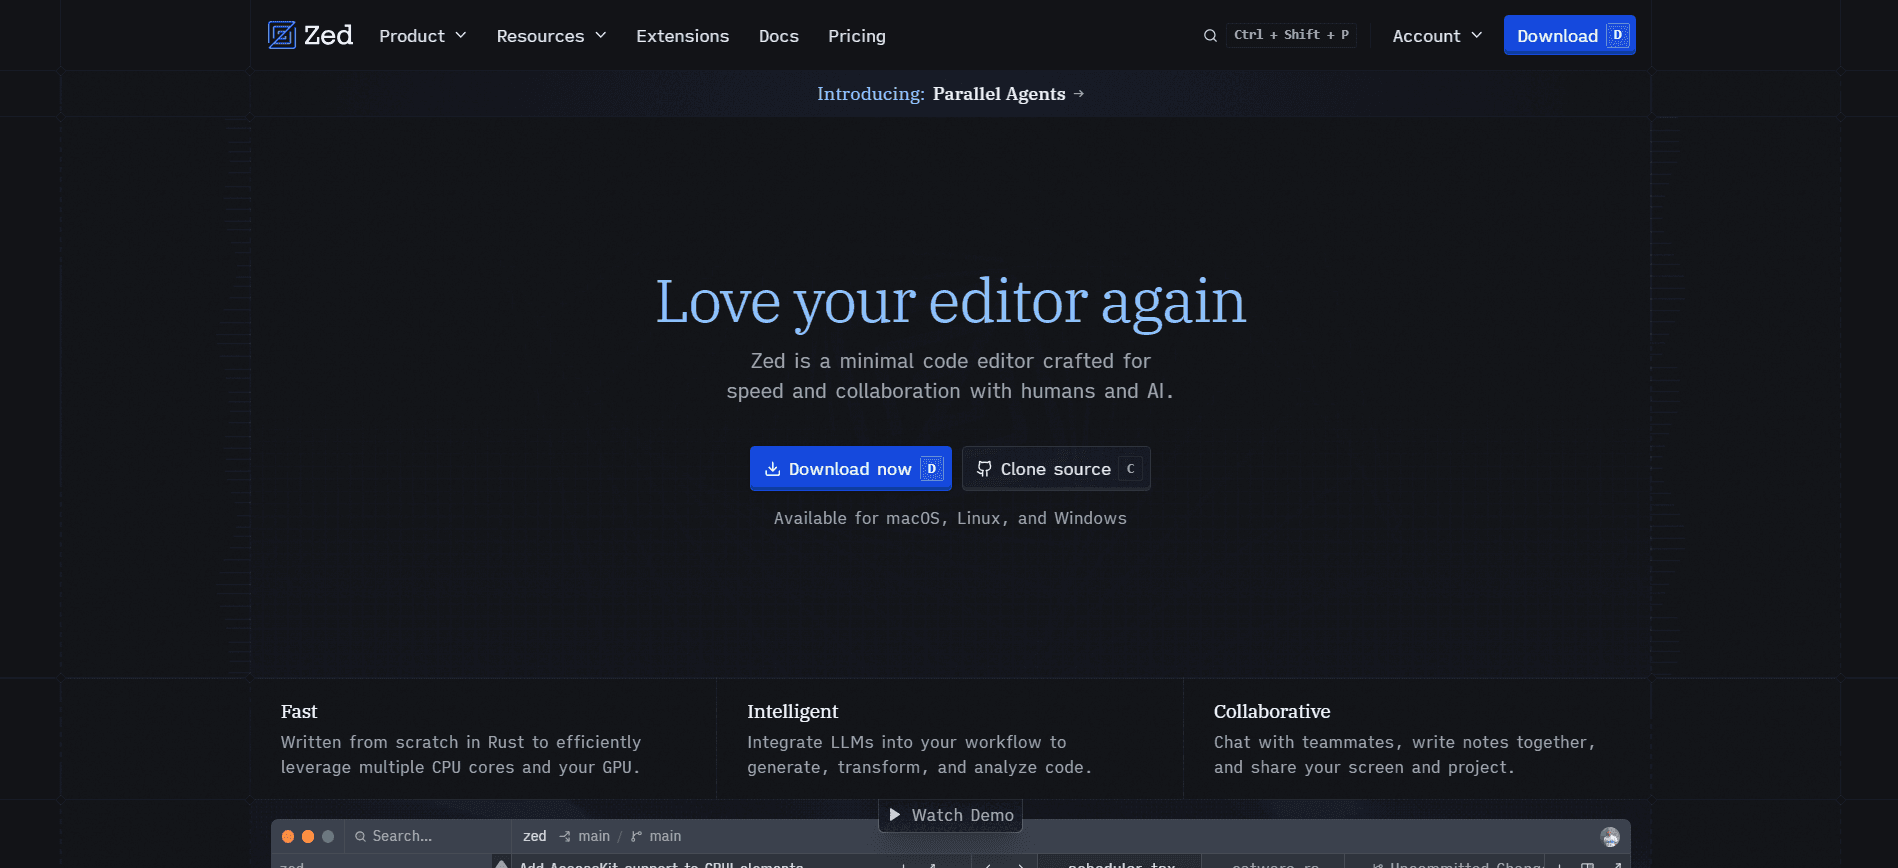Screen dimensions: 1898x868
Task: Click the red traffic light in the editor preview
Action: click(x=288, y=837)
